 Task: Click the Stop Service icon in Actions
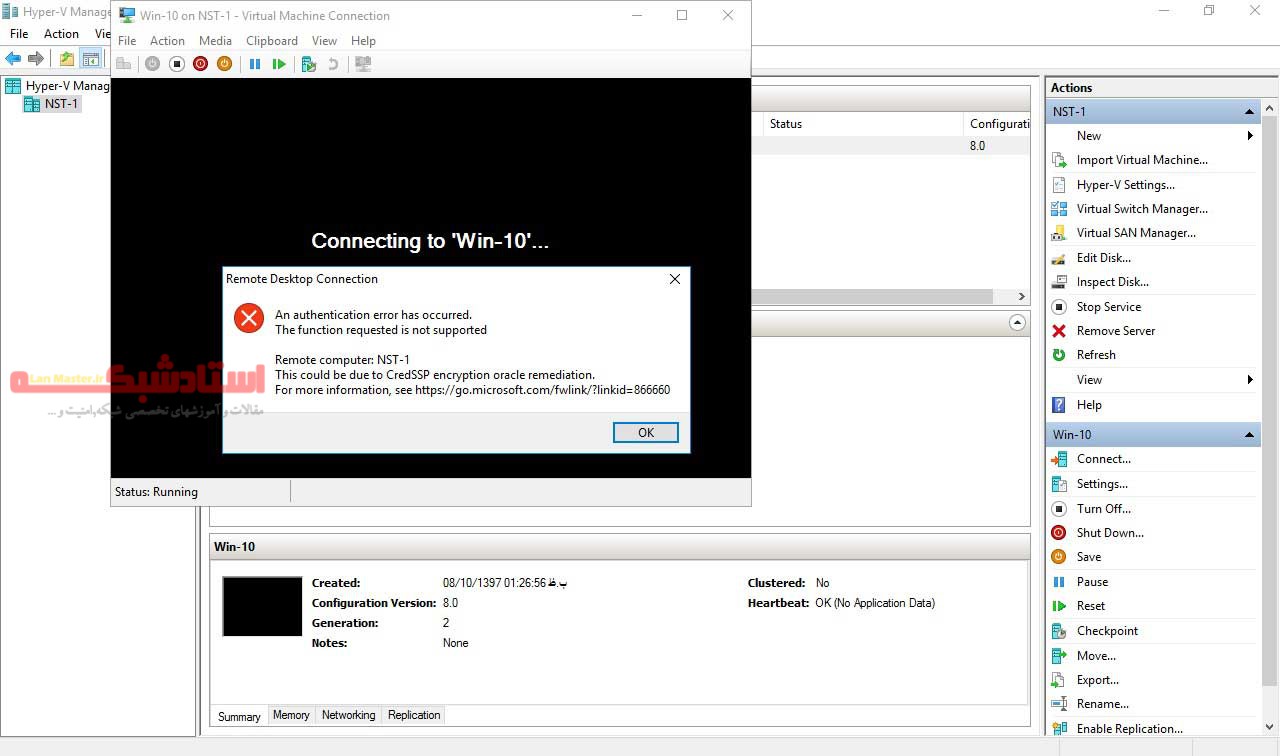(x=1059, y=307)
